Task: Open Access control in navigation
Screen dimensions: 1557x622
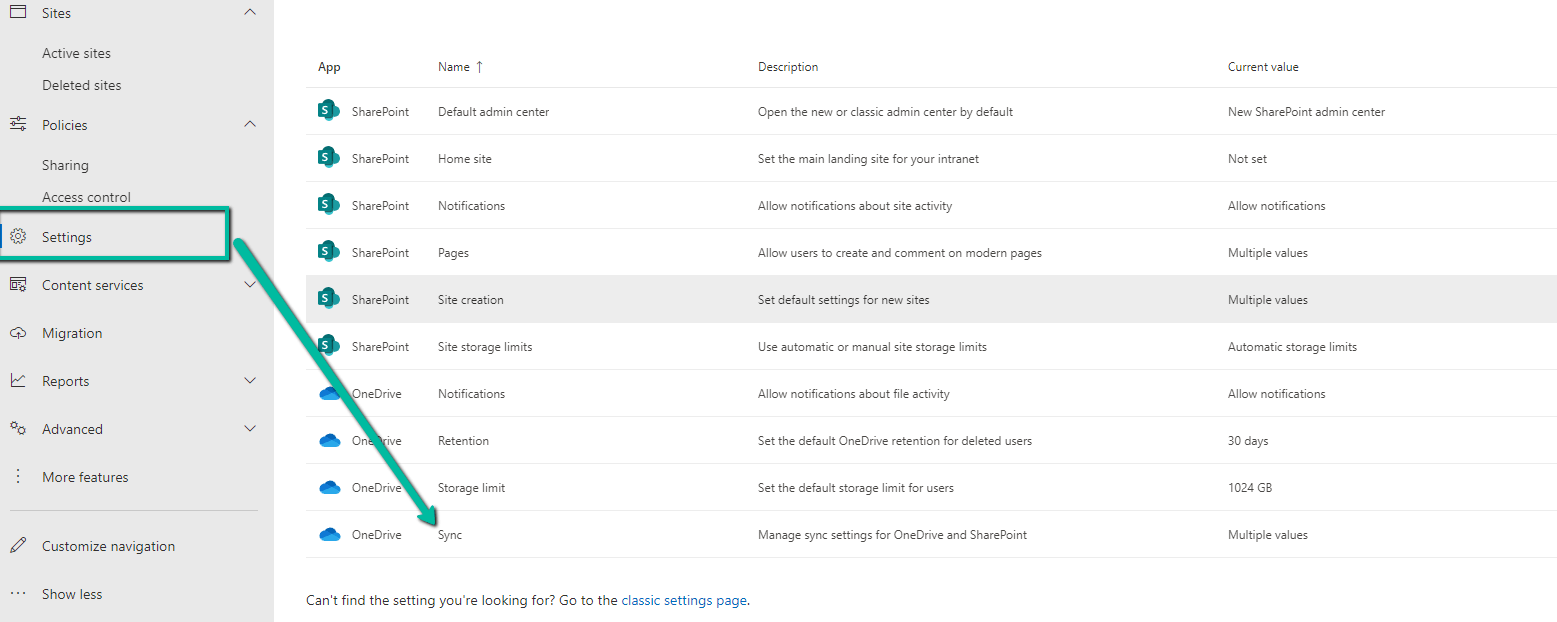Action: point(86,197)
